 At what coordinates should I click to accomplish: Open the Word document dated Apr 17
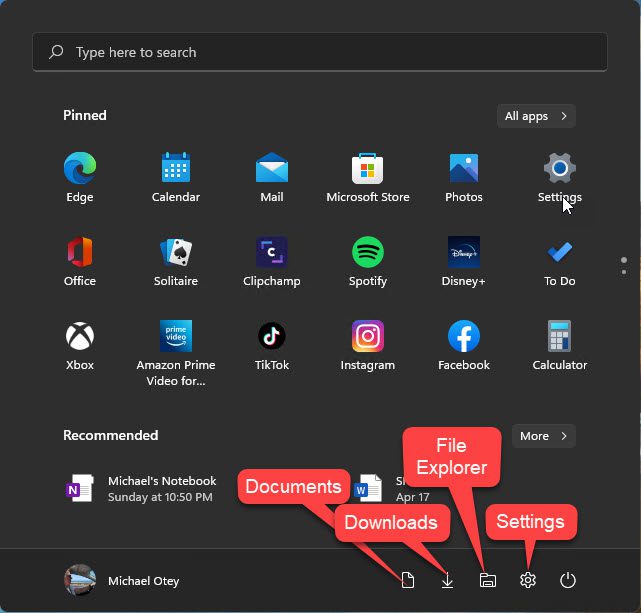pos(392,489)
